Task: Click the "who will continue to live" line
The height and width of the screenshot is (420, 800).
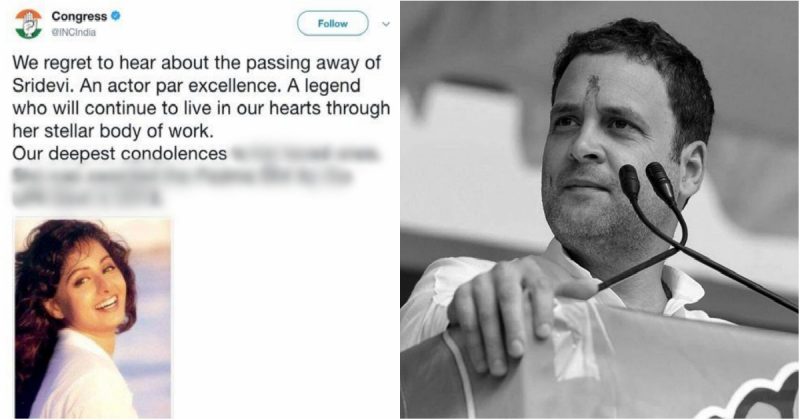Action: tap(200, 109)
